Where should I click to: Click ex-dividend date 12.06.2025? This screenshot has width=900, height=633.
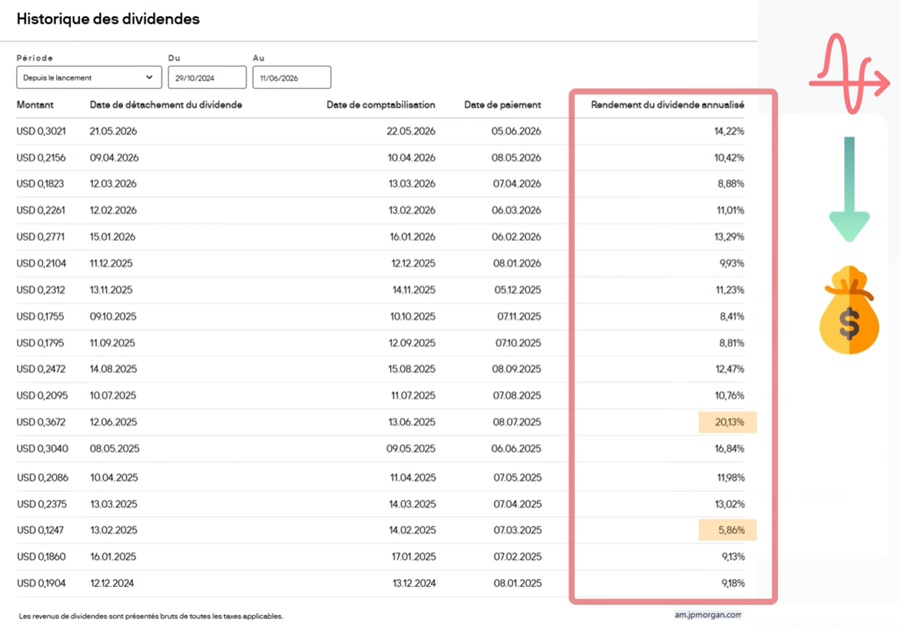(113, 422)
